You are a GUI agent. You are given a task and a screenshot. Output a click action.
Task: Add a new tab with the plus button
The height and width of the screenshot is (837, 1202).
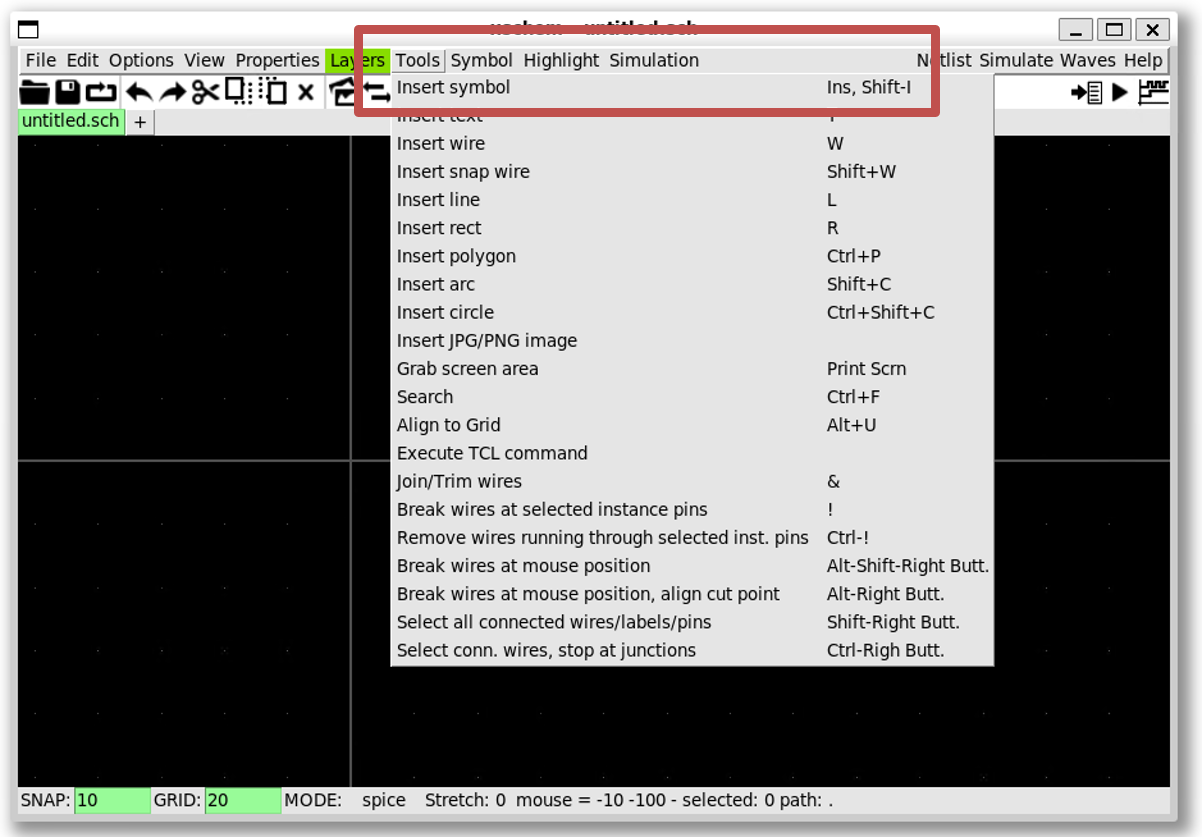(140, 122)
